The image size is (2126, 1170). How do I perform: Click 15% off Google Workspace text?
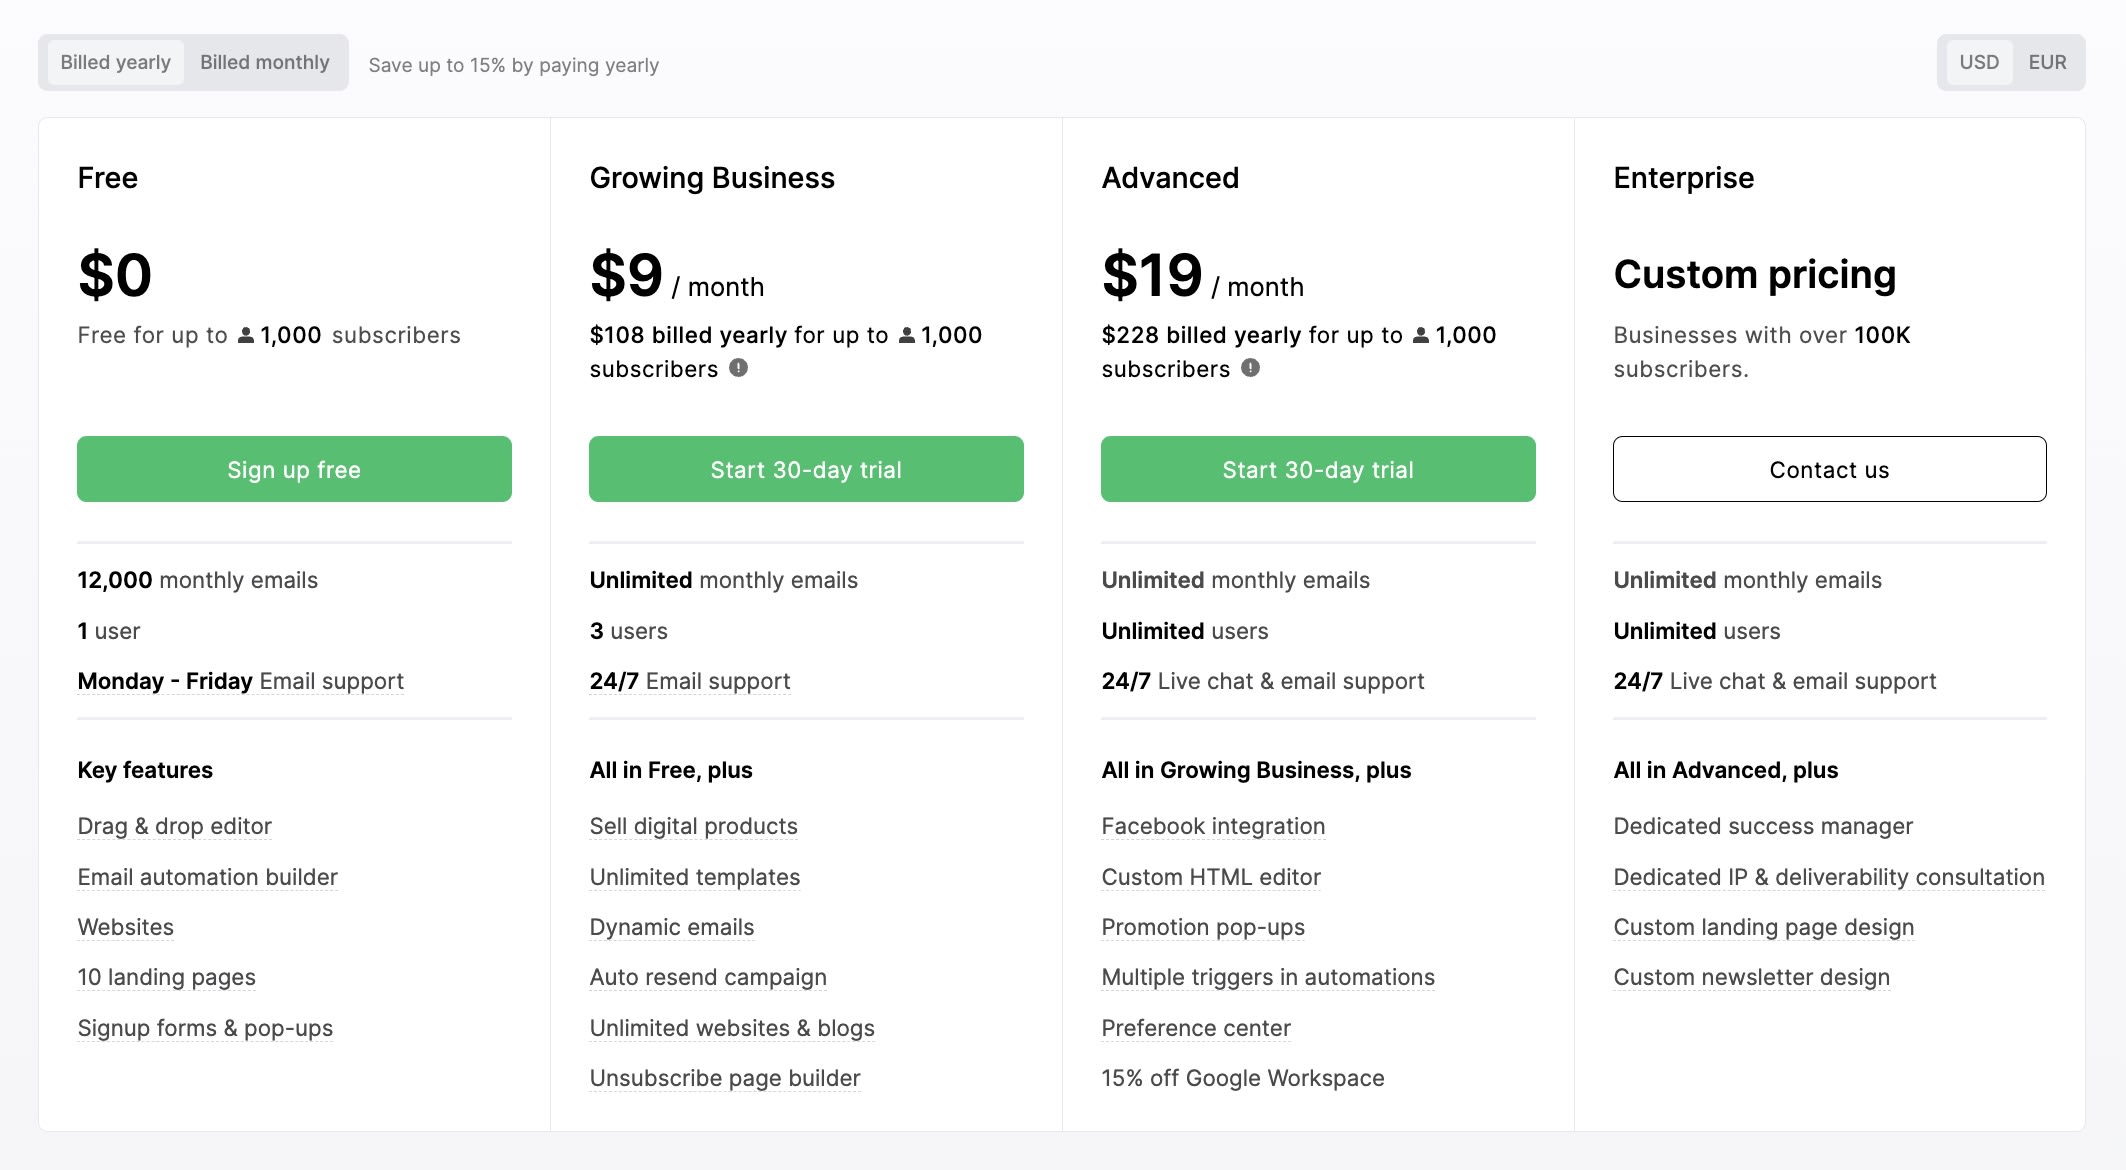click(1243, 1078)
